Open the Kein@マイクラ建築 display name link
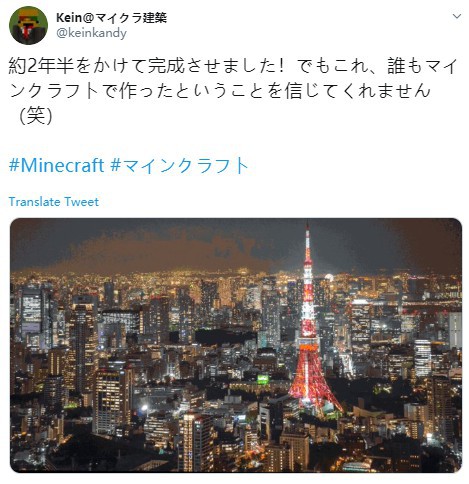 coord(111,18)
